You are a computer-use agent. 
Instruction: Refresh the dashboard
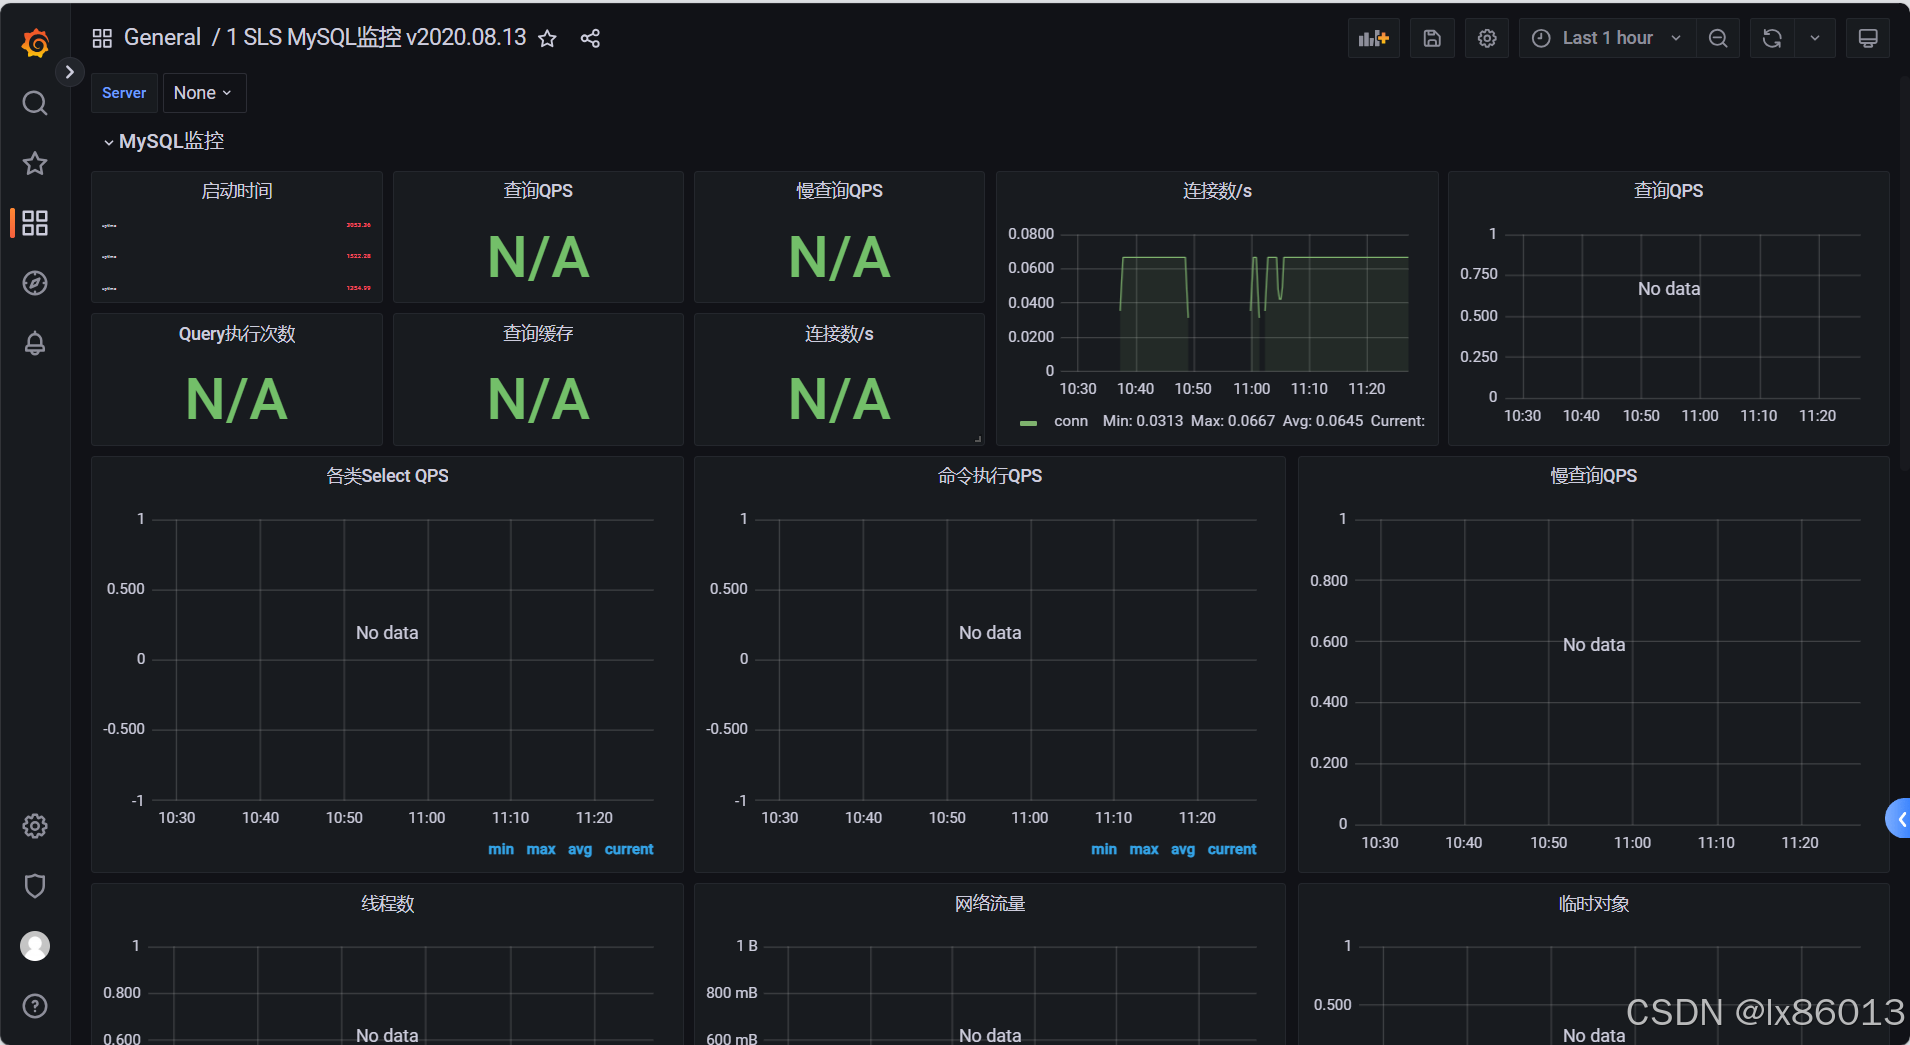(x=1772, y=38)
